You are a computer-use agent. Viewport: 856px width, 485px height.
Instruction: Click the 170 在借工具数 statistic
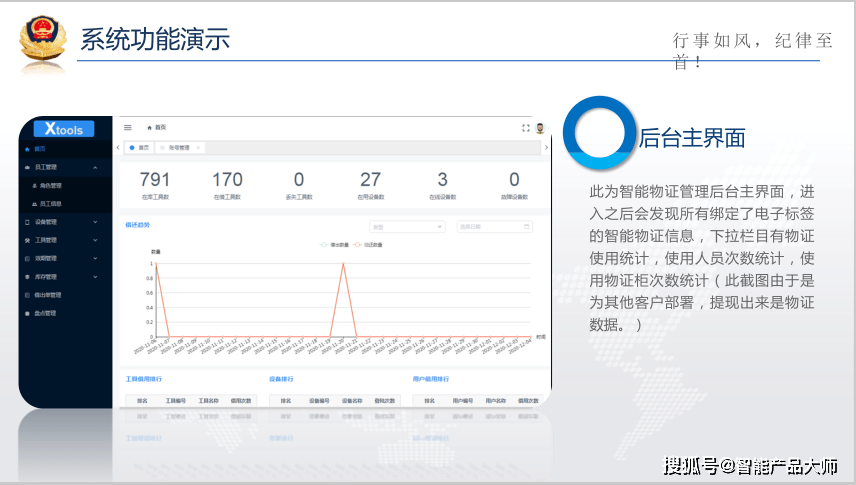227,185
